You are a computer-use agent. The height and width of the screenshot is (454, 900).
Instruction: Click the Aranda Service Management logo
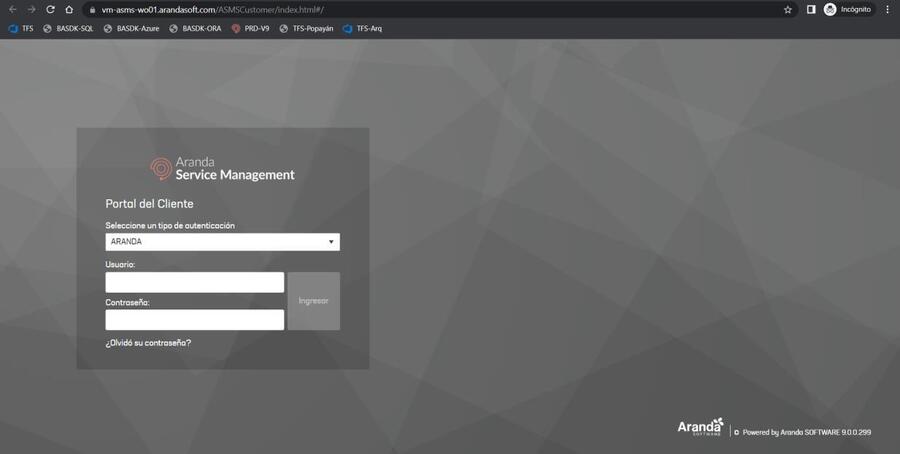tap(222, 169)
